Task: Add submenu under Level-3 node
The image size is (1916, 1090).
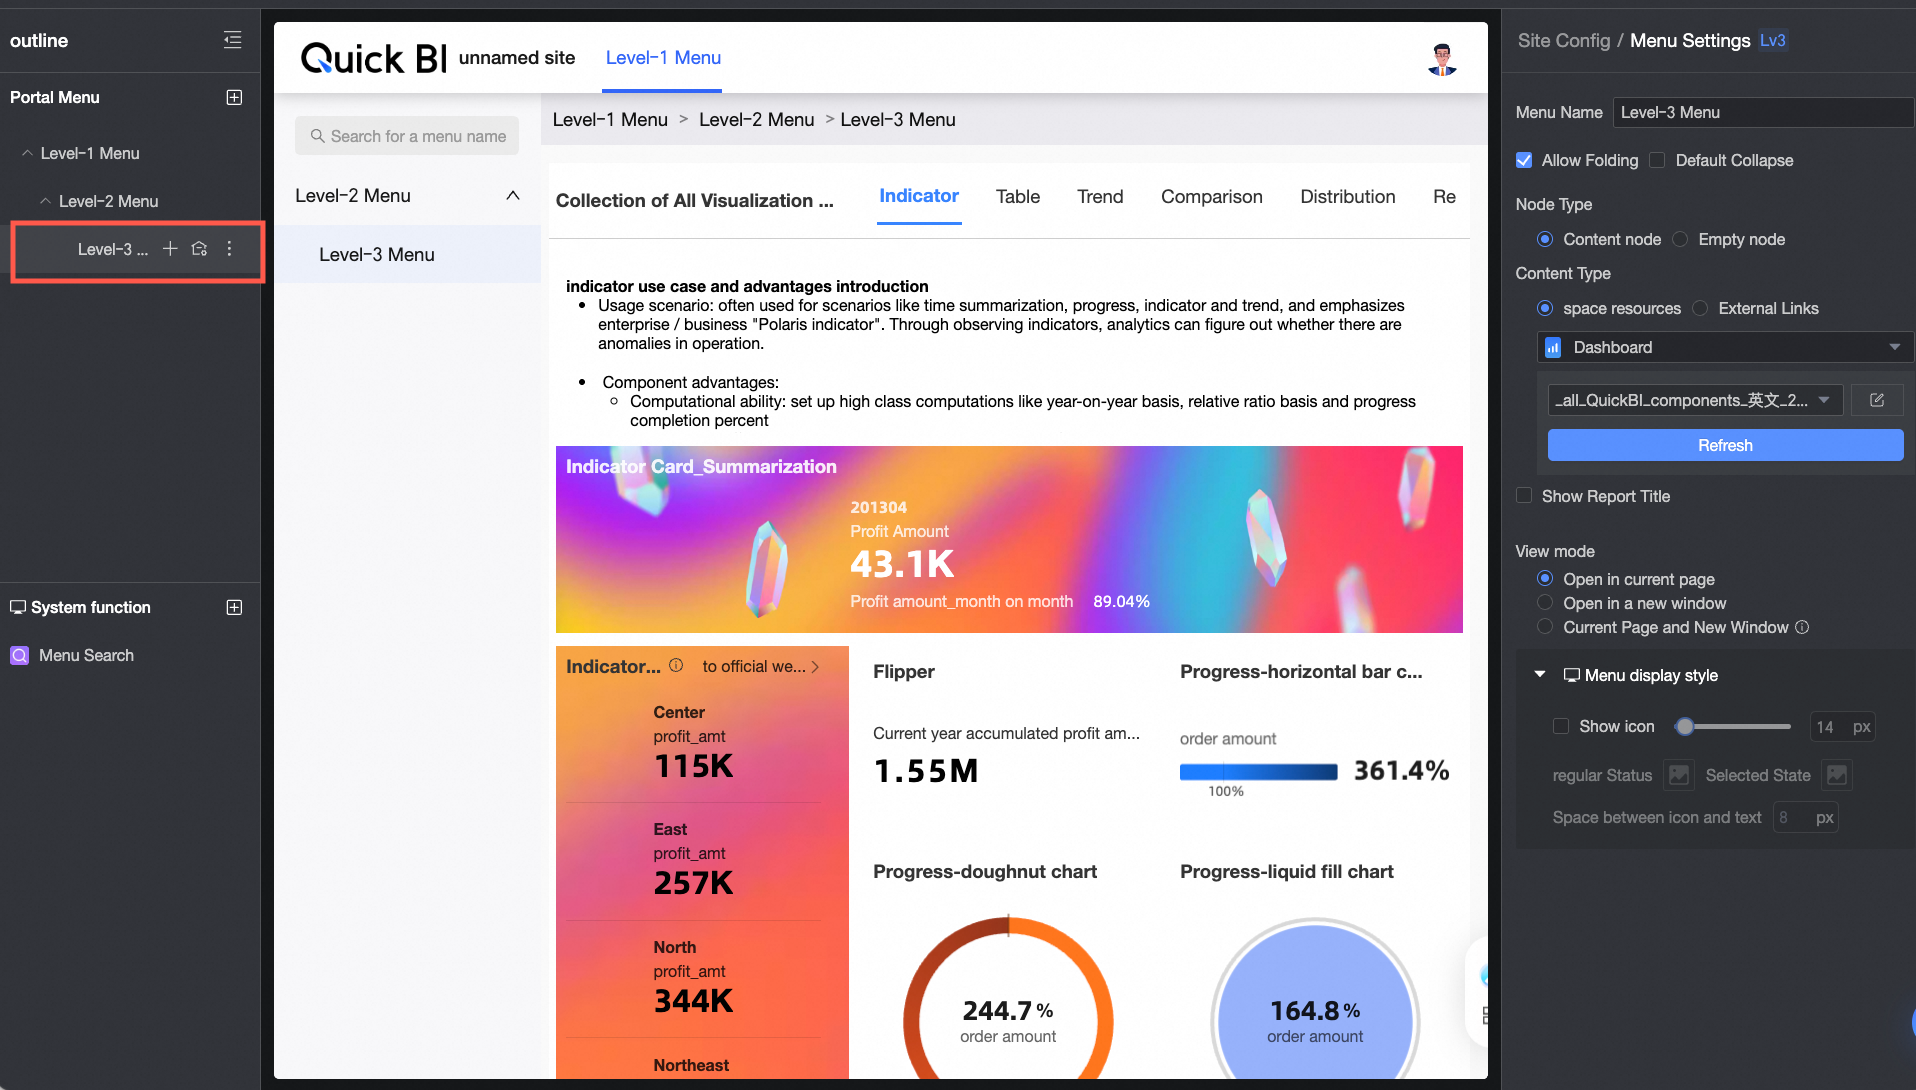Action: (x=170, y=248)
